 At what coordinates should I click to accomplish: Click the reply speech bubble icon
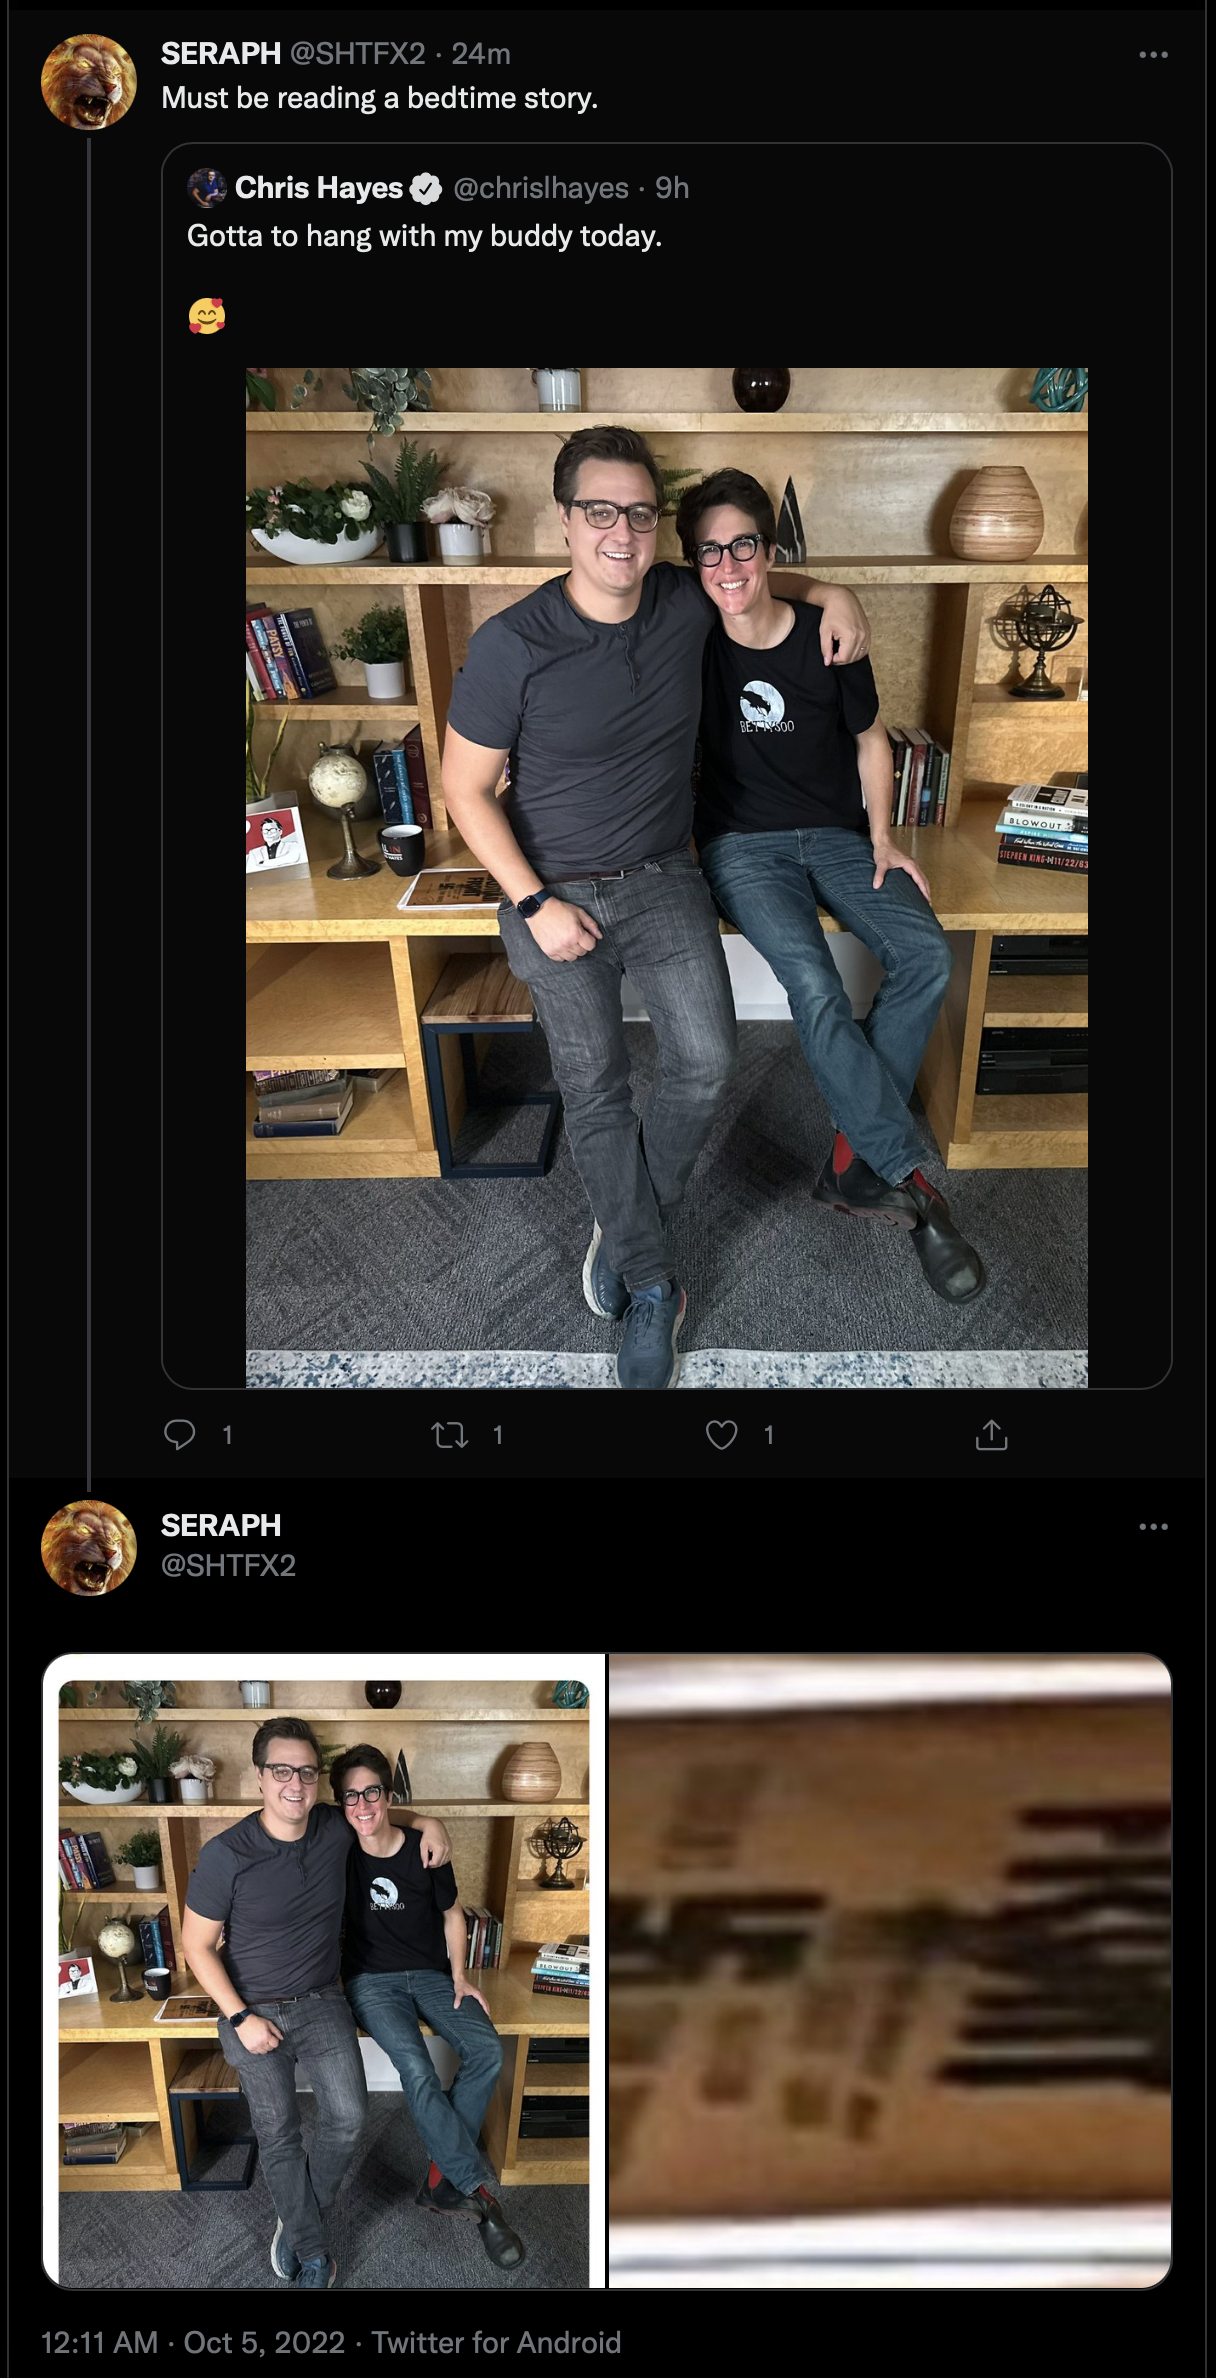point(180,1435)
